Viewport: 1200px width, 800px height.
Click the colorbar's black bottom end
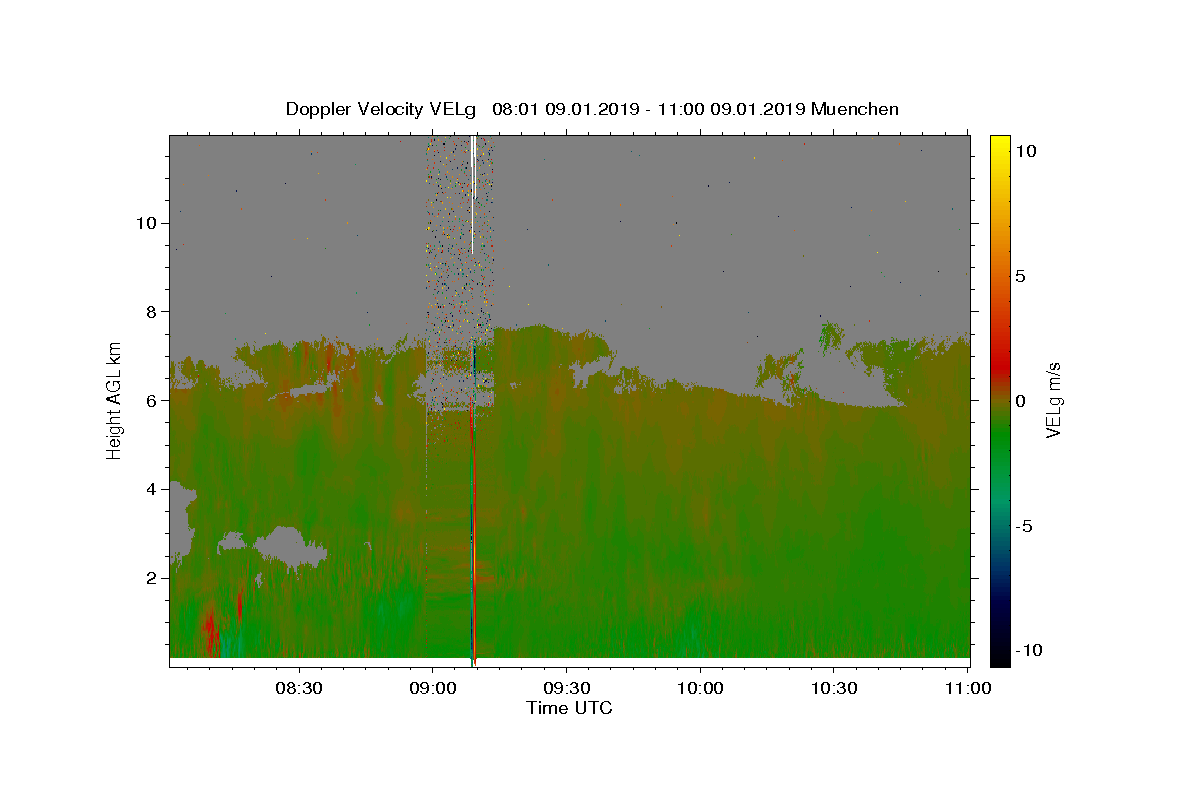click(1000, 658)
